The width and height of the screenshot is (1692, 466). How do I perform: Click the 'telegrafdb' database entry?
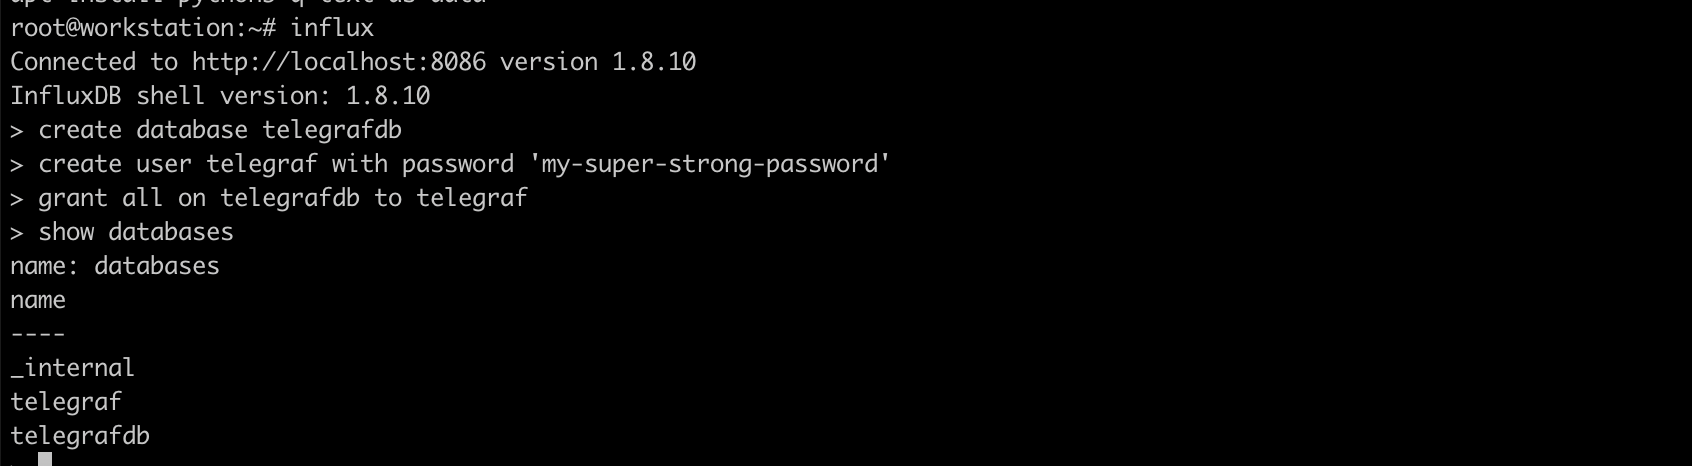[x=80, y=436]
